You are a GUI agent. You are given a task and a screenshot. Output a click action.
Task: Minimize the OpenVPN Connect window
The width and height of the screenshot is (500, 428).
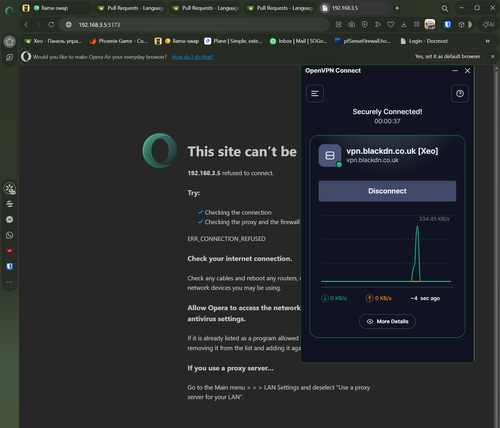coord(455,71)
